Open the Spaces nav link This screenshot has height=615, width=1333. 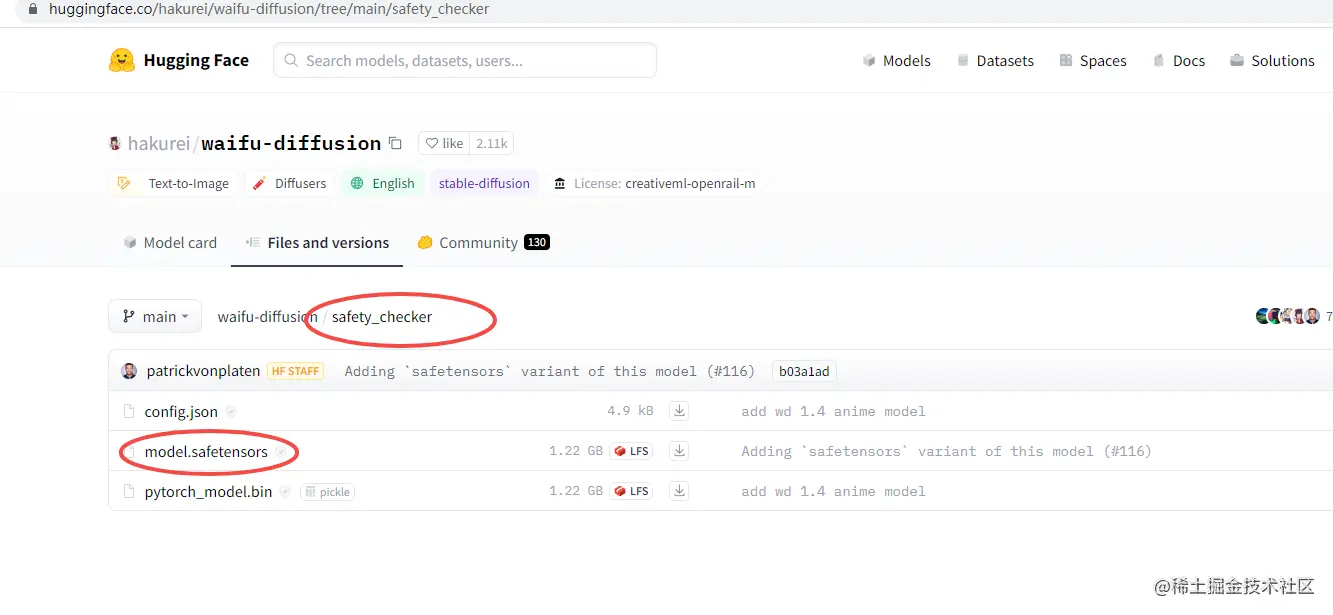point(1093,61)
